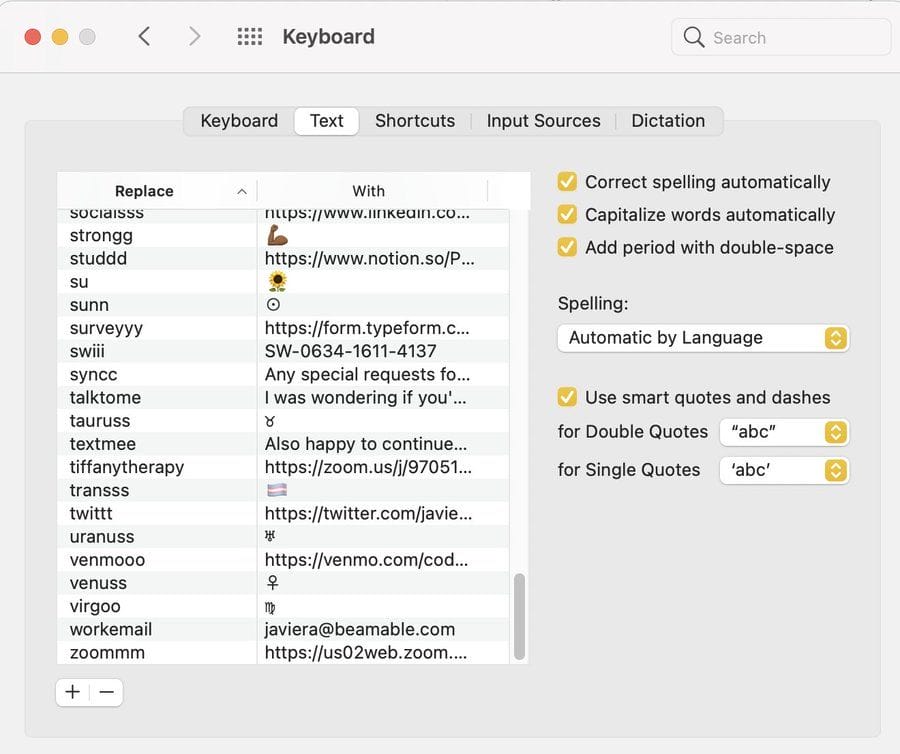Disable Correct spelling automatically

pos(567,182)
